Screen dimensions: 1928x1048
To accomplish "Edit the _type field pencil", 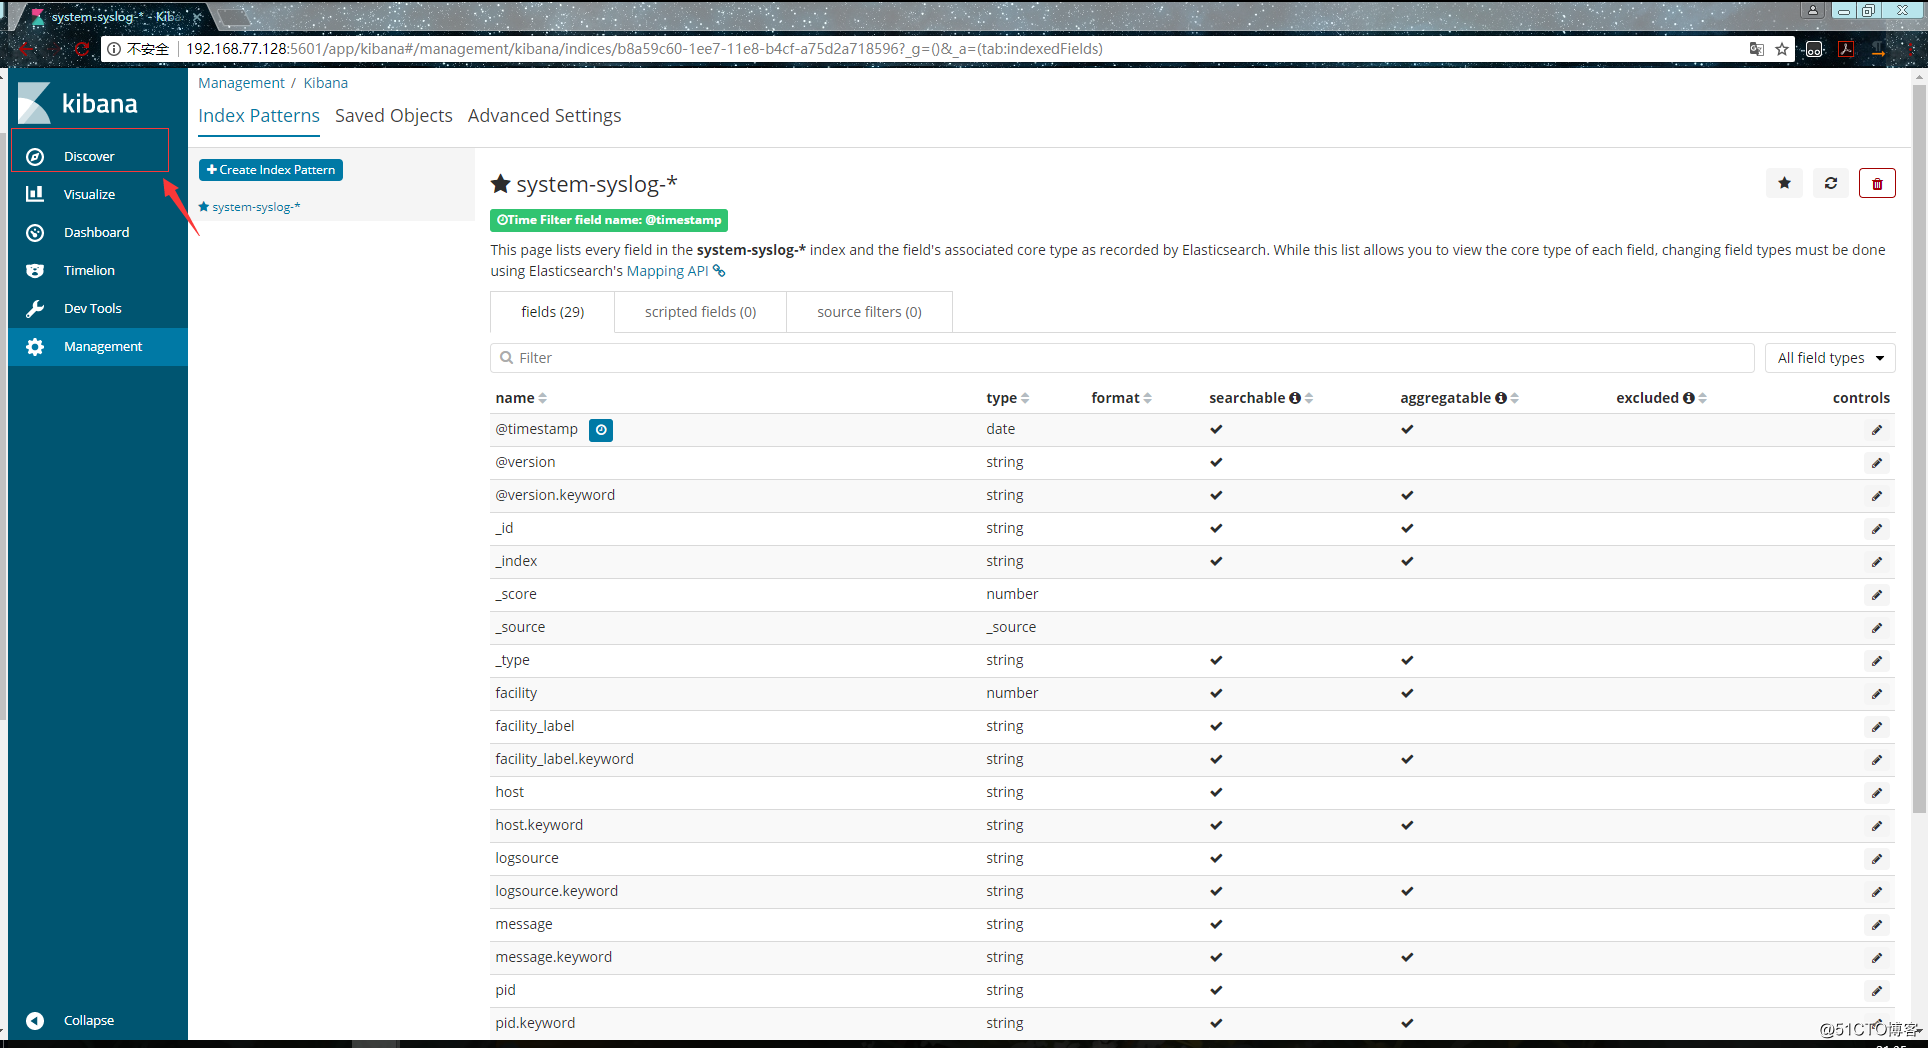I will (1877, 661).
